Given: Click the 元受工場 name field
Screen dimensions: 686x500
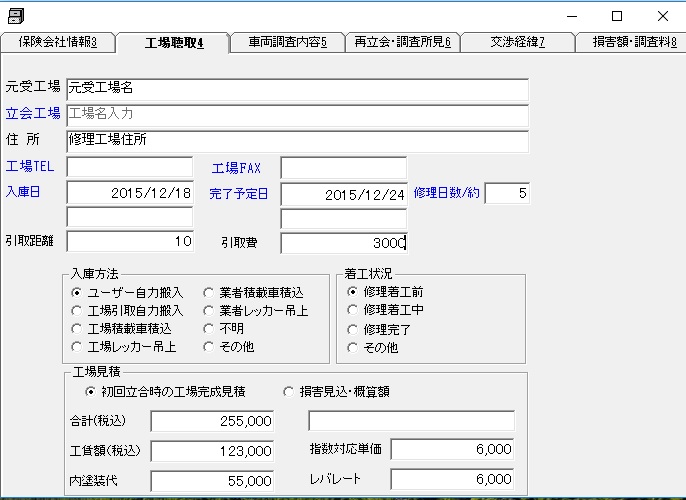Looking at the screenshot, I should pyautogui.click(x=297, y=90).
